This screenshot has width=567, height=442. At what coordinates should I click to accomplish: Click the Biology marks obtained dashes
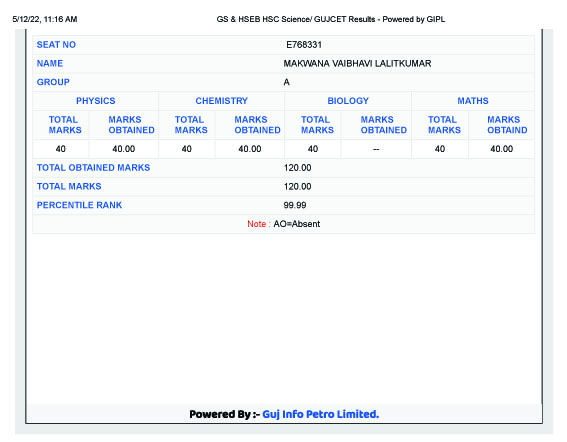point(376,149)
